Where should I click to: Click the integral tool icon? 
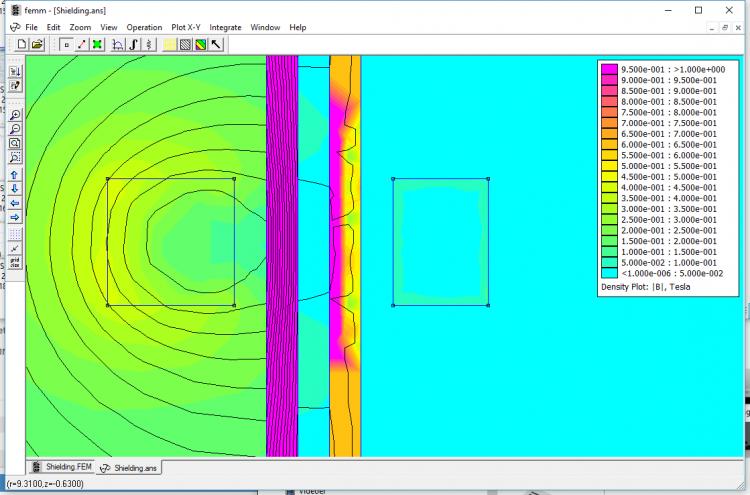[133, 45]
